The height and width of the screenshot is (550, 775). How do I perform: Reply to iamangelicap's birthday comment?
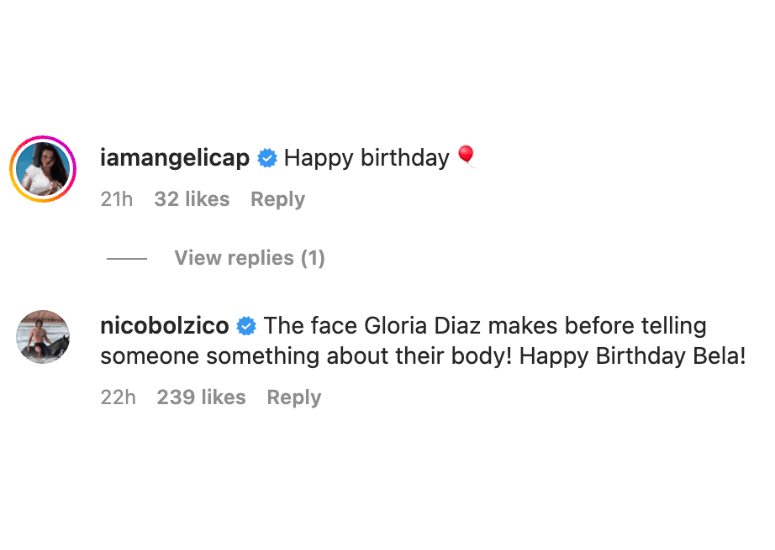point(277,199)
